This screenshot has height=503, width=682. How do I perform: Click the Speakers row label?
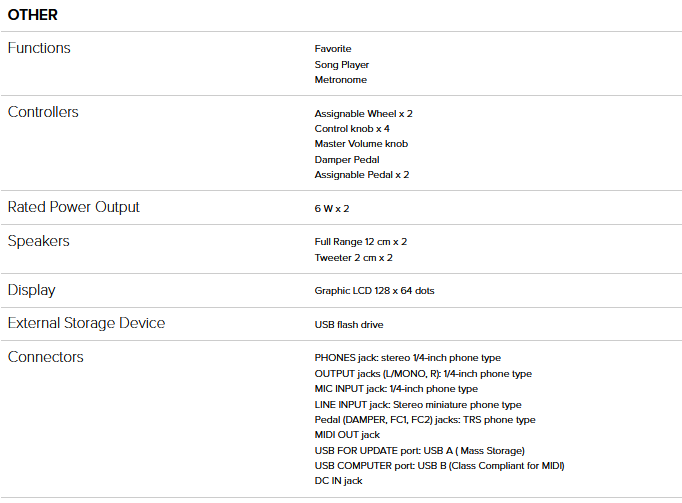click(39, 241)
